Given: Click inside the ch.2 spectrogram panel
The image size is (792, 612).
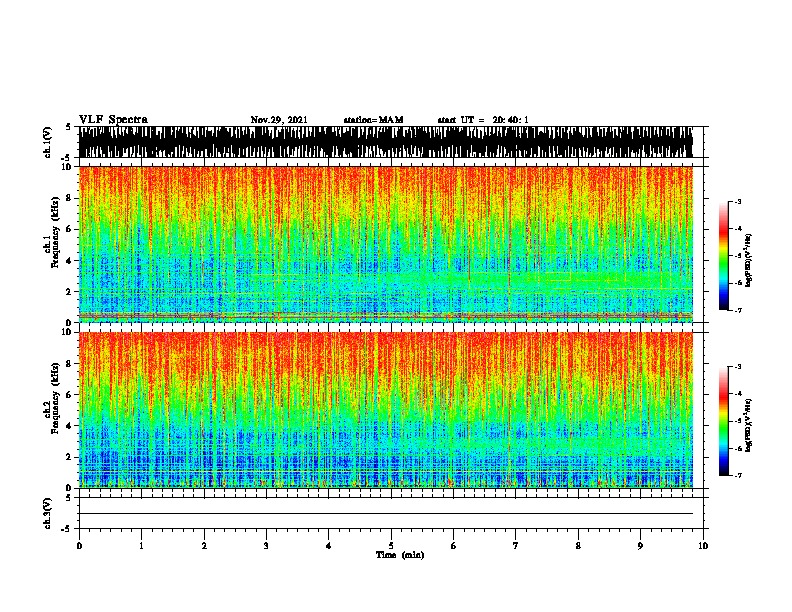Looking at the screenshot, I should [386, 410].
